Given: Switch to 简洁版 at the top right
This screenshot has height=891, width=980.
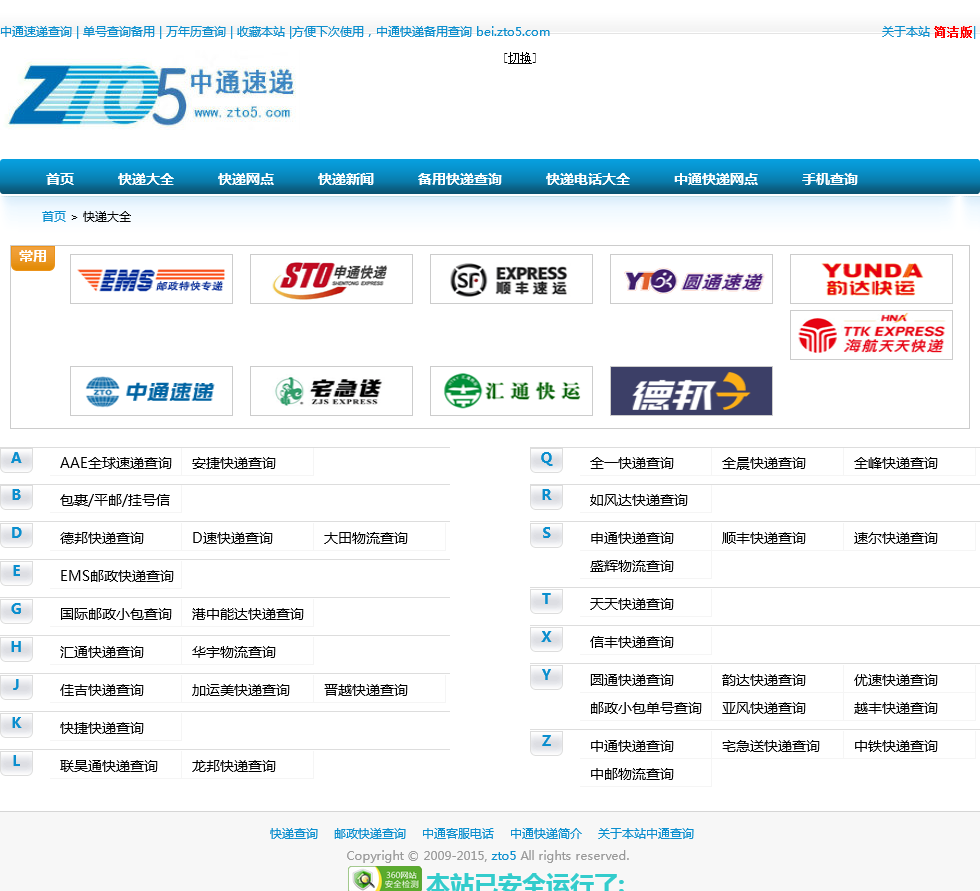Looking at the screenshot, I should pyautogui.click(x=953, y=32).
